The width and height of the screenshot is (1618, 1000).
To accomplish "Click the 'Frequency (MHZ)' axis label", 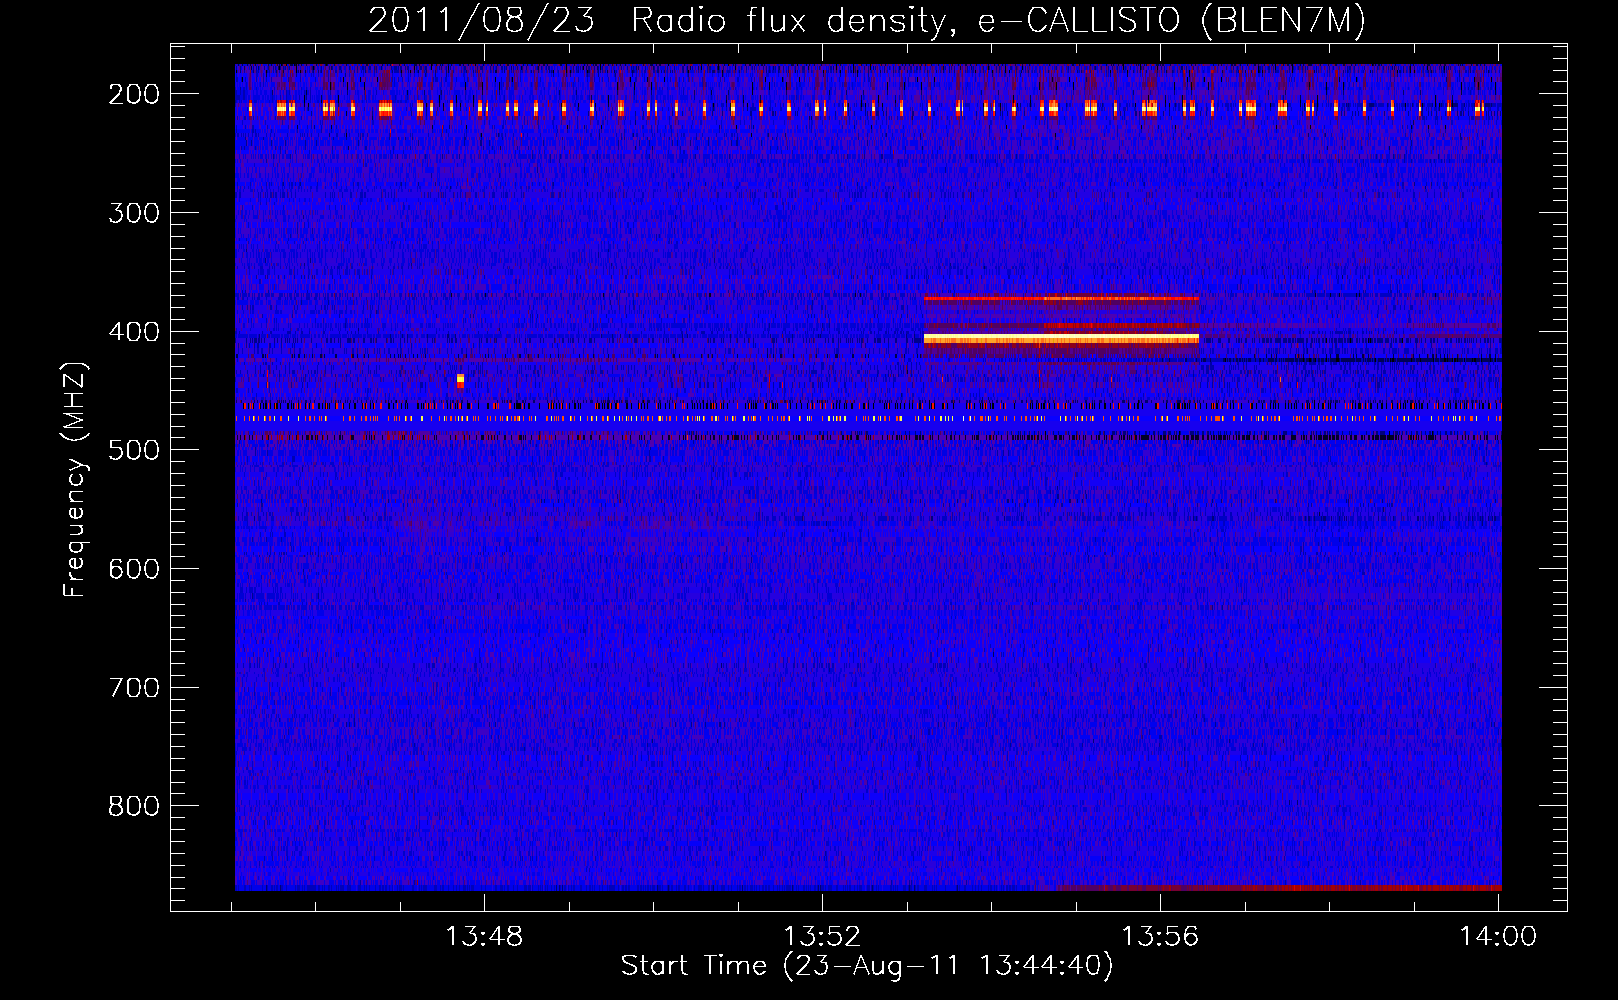I will pyautogui.click(x=75, y=479).
